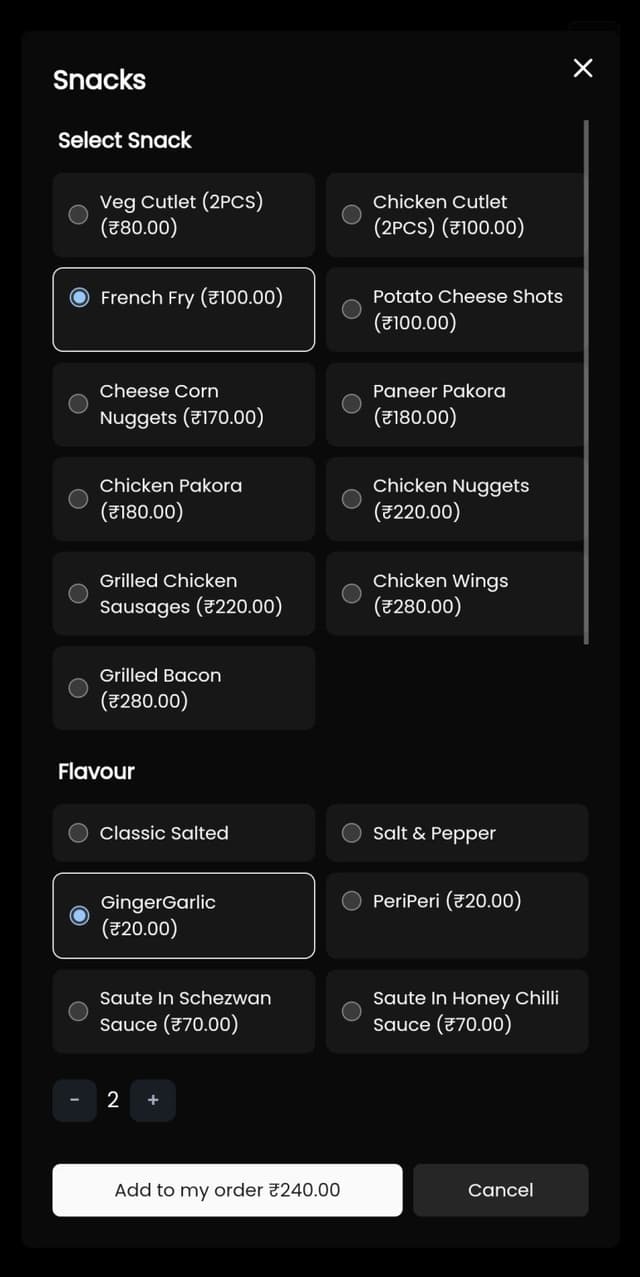640x1277 pixels.
Task: Pick Potato Cheese Shots snack
Action: (352, 309)
